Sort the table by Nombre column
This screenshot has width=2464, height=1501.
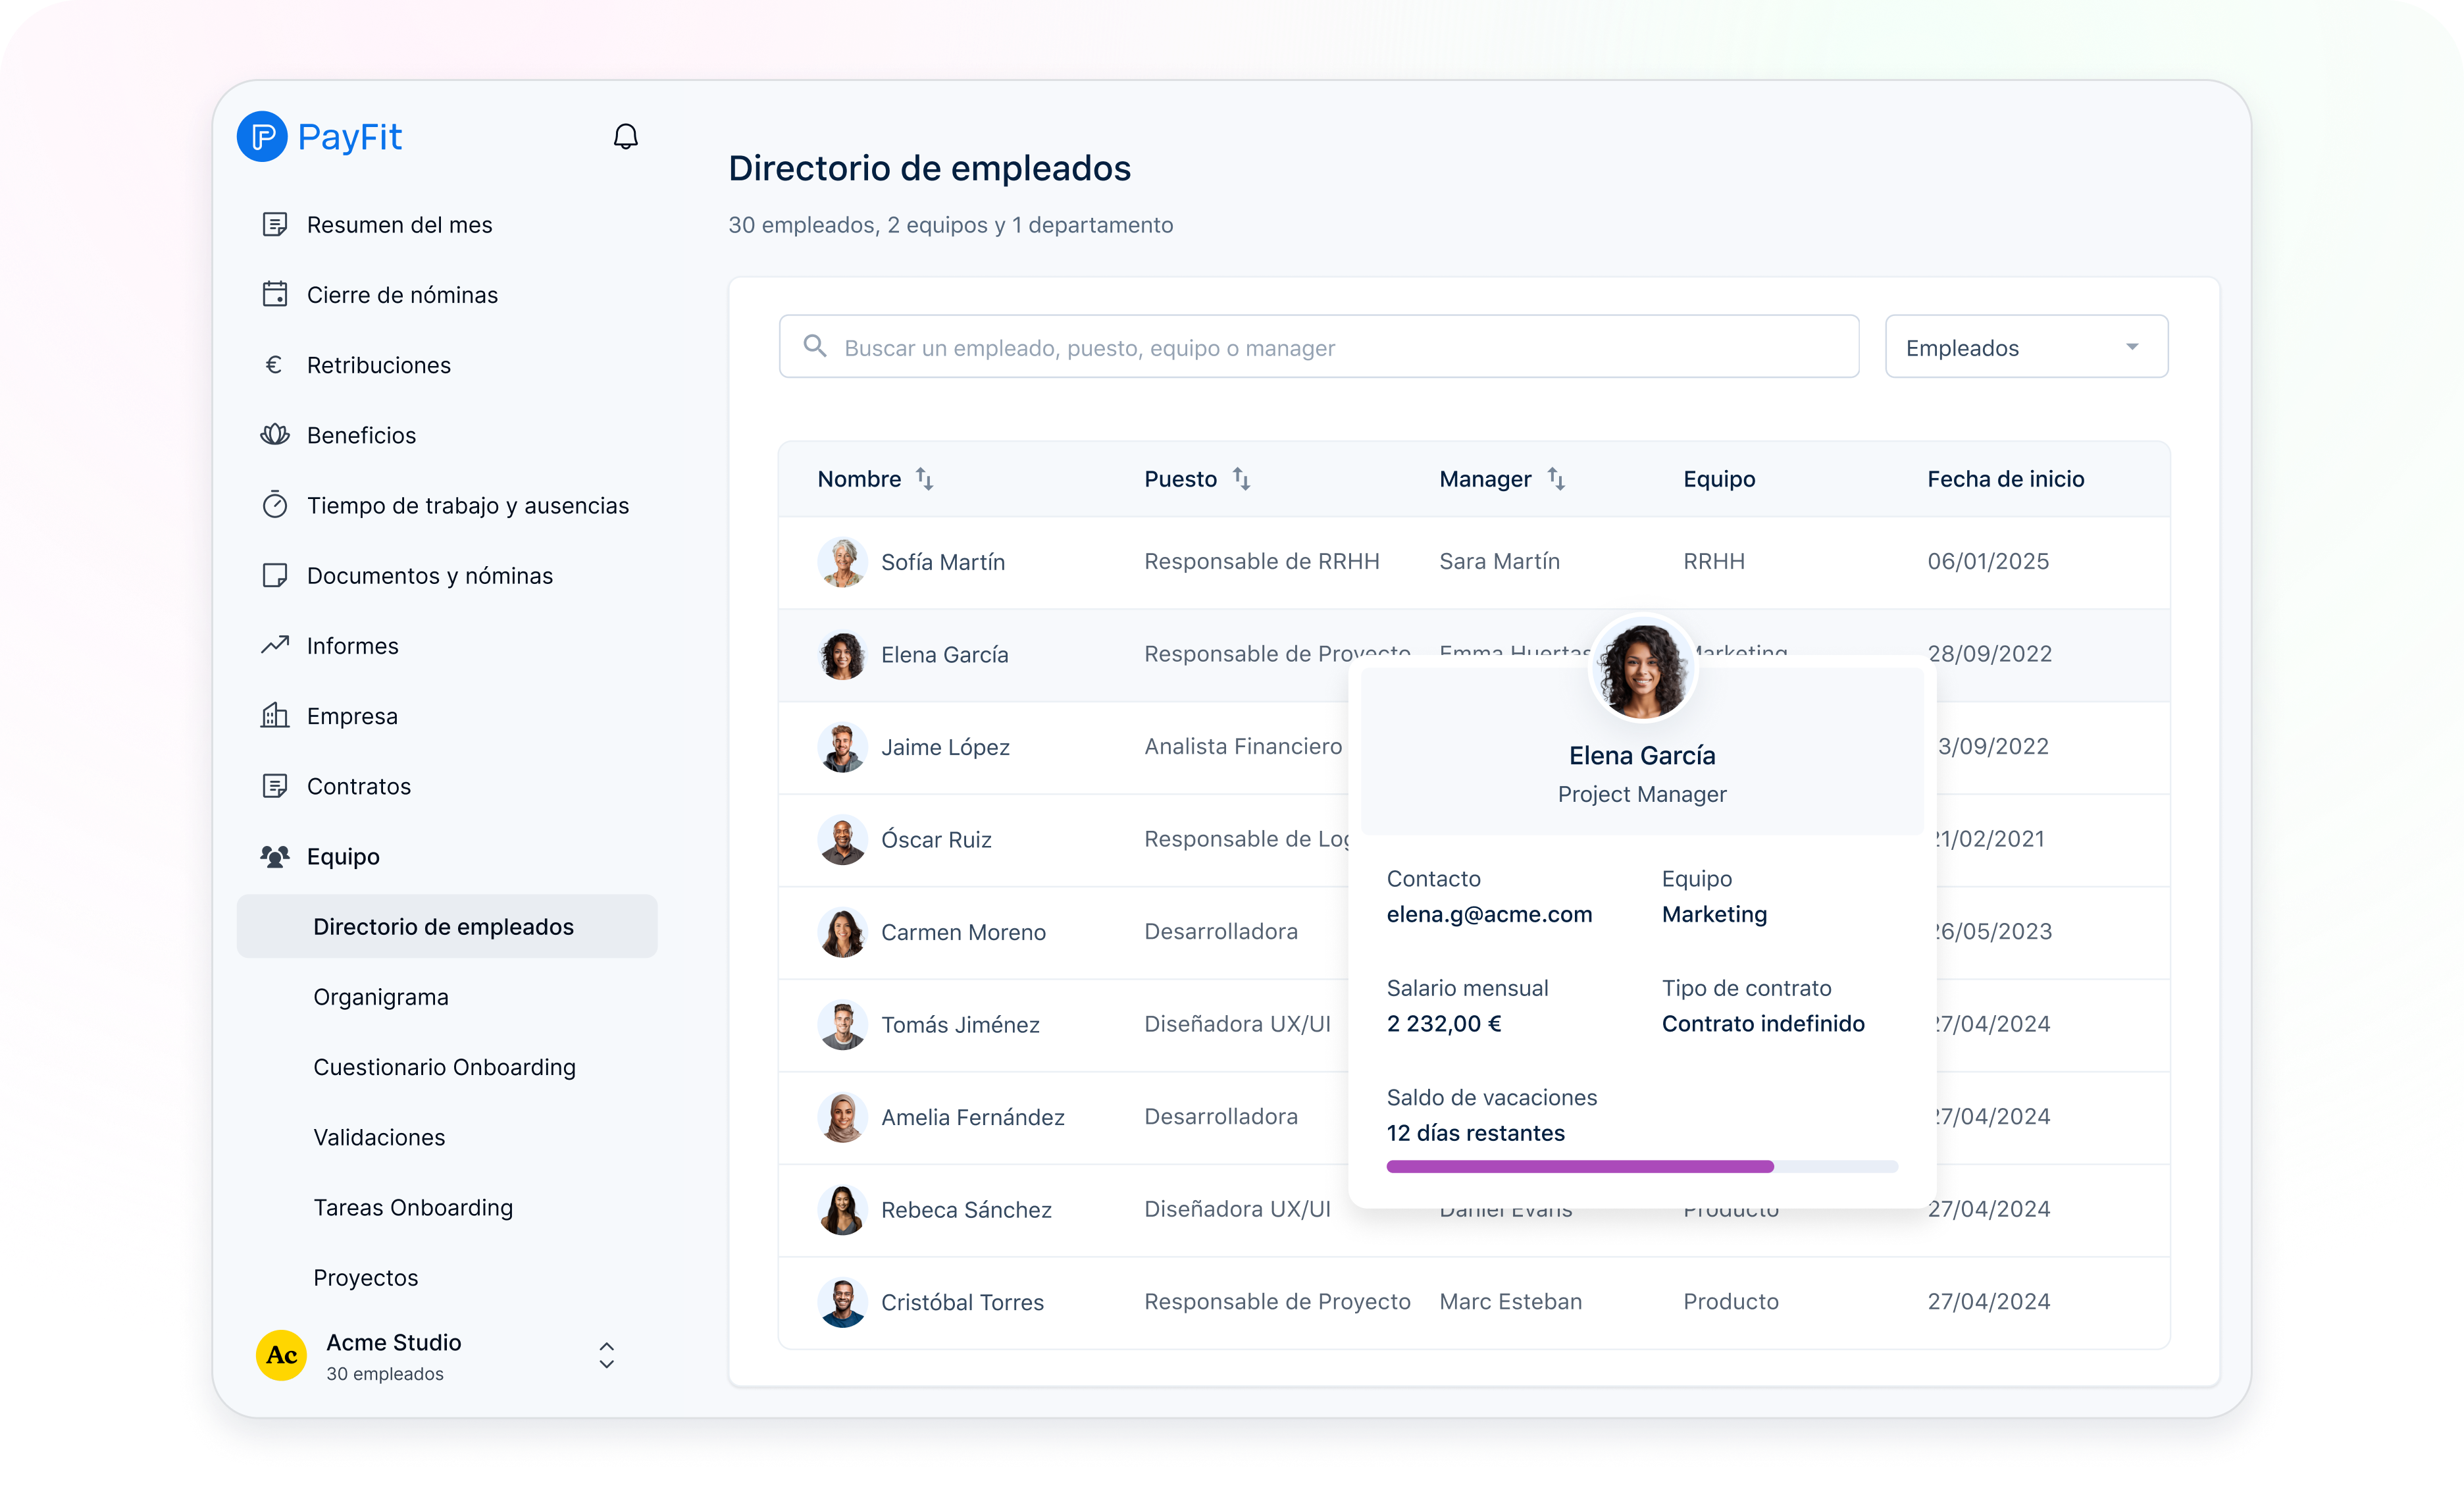point(924,479)
